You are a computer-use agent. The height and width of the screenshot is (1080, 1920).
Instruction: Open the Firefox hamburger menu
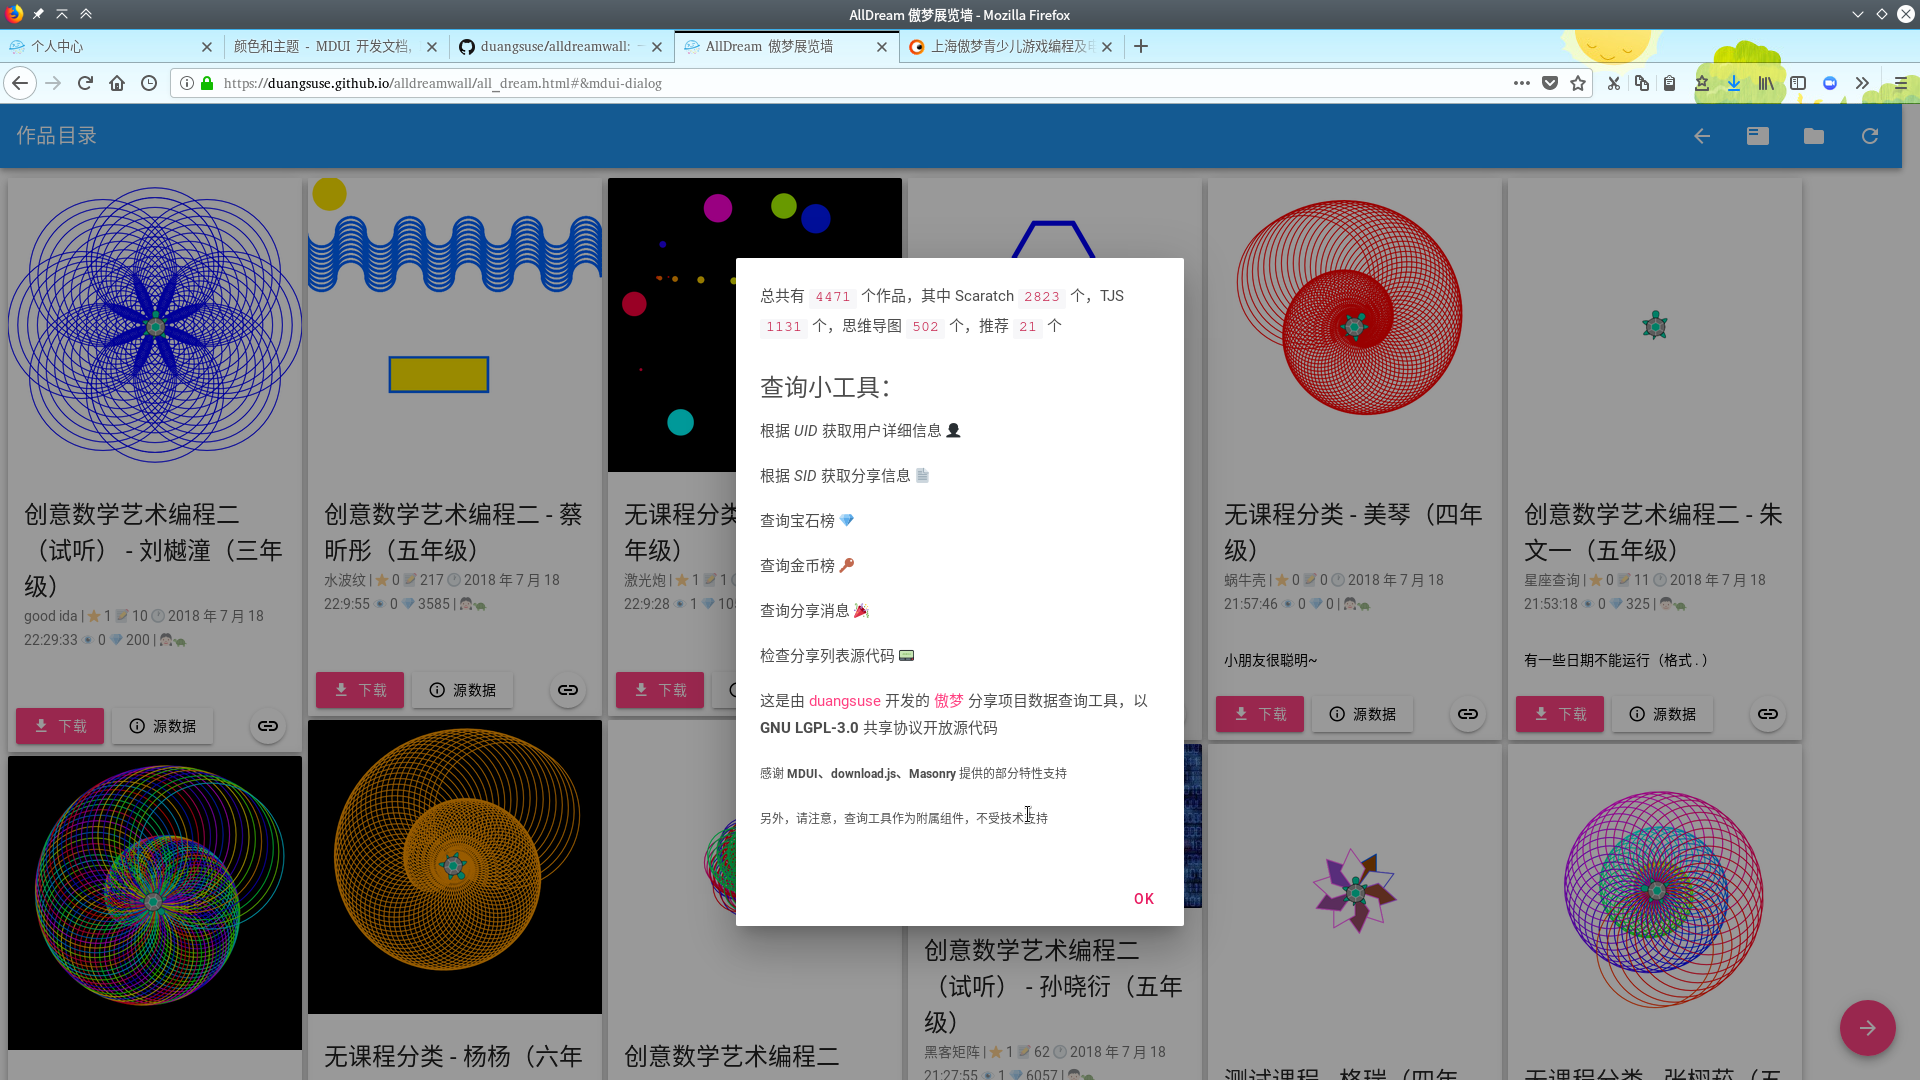1900,83
